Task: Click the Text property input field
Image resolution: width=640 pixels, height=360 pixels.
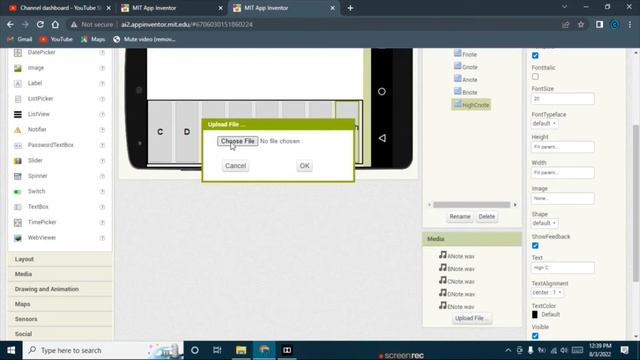Action: 562,268
